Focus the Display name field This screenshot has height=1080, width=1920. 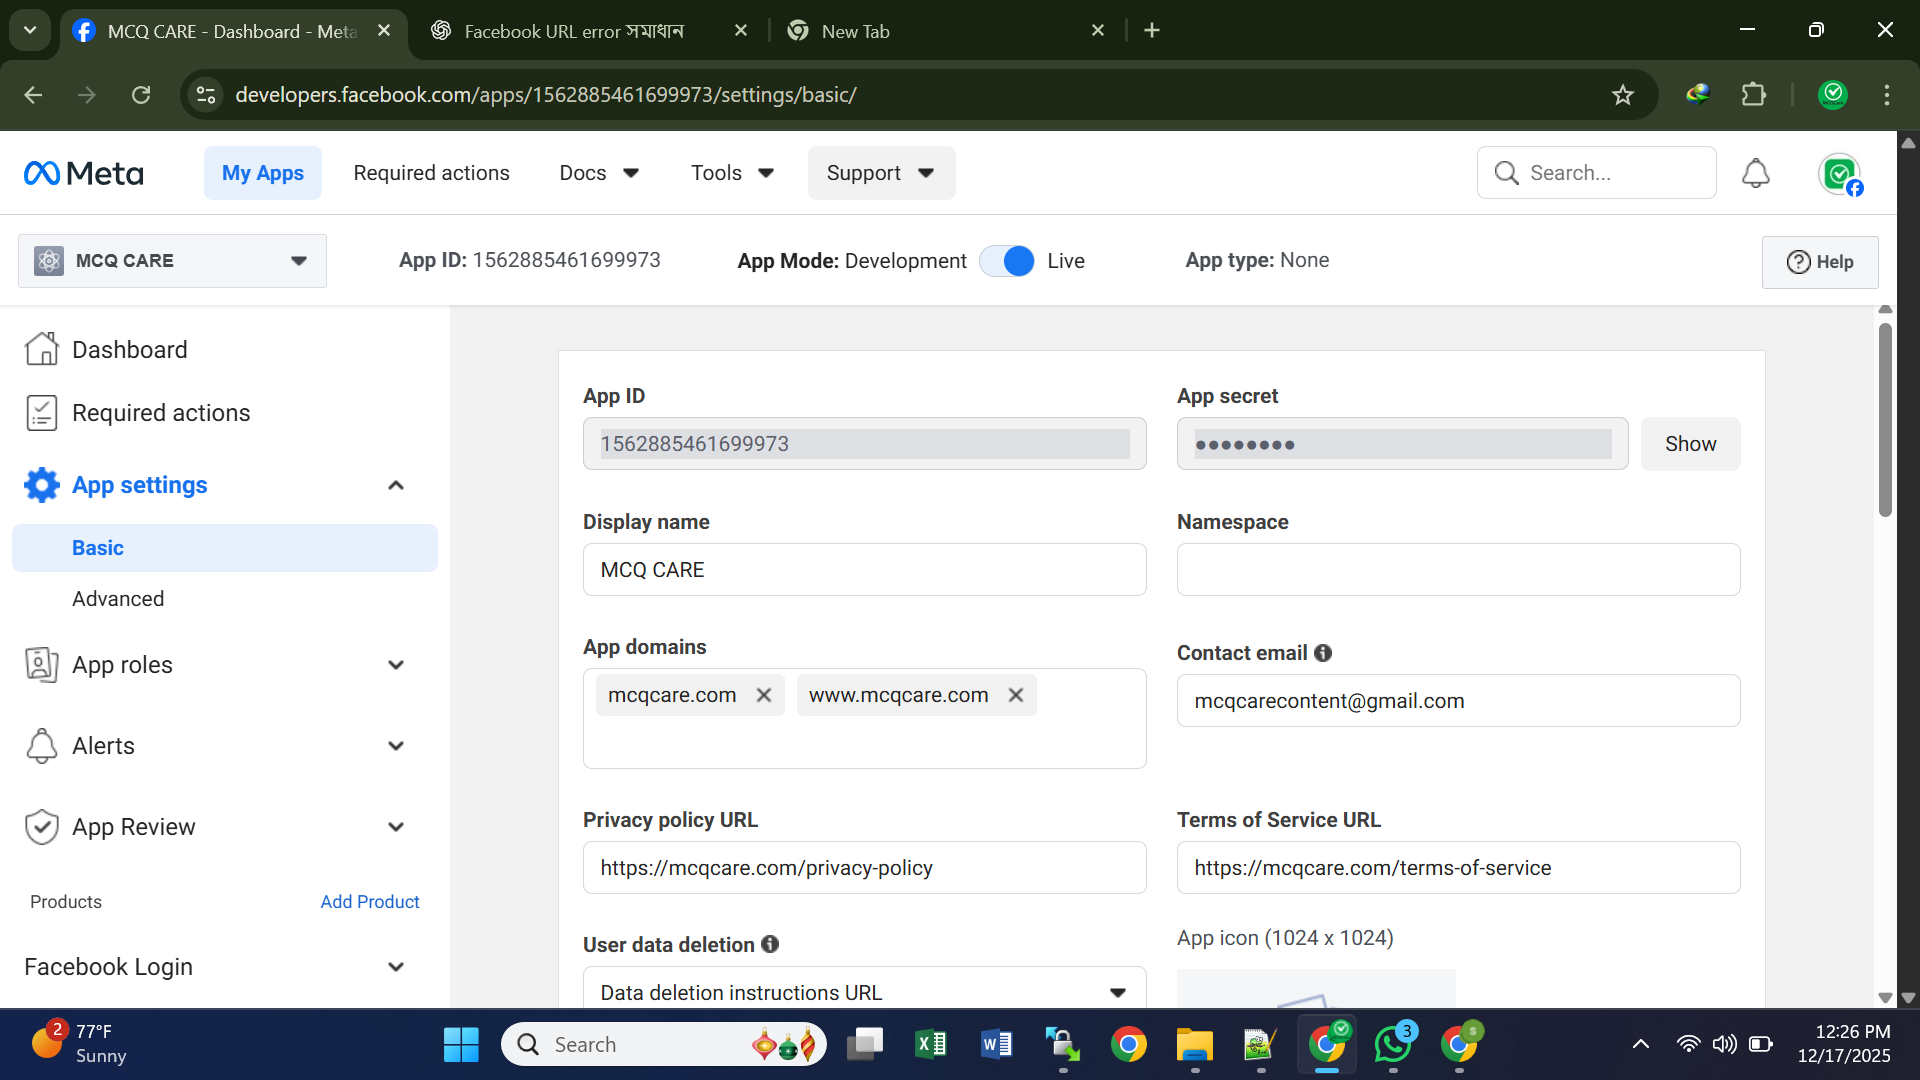point(865,570)
